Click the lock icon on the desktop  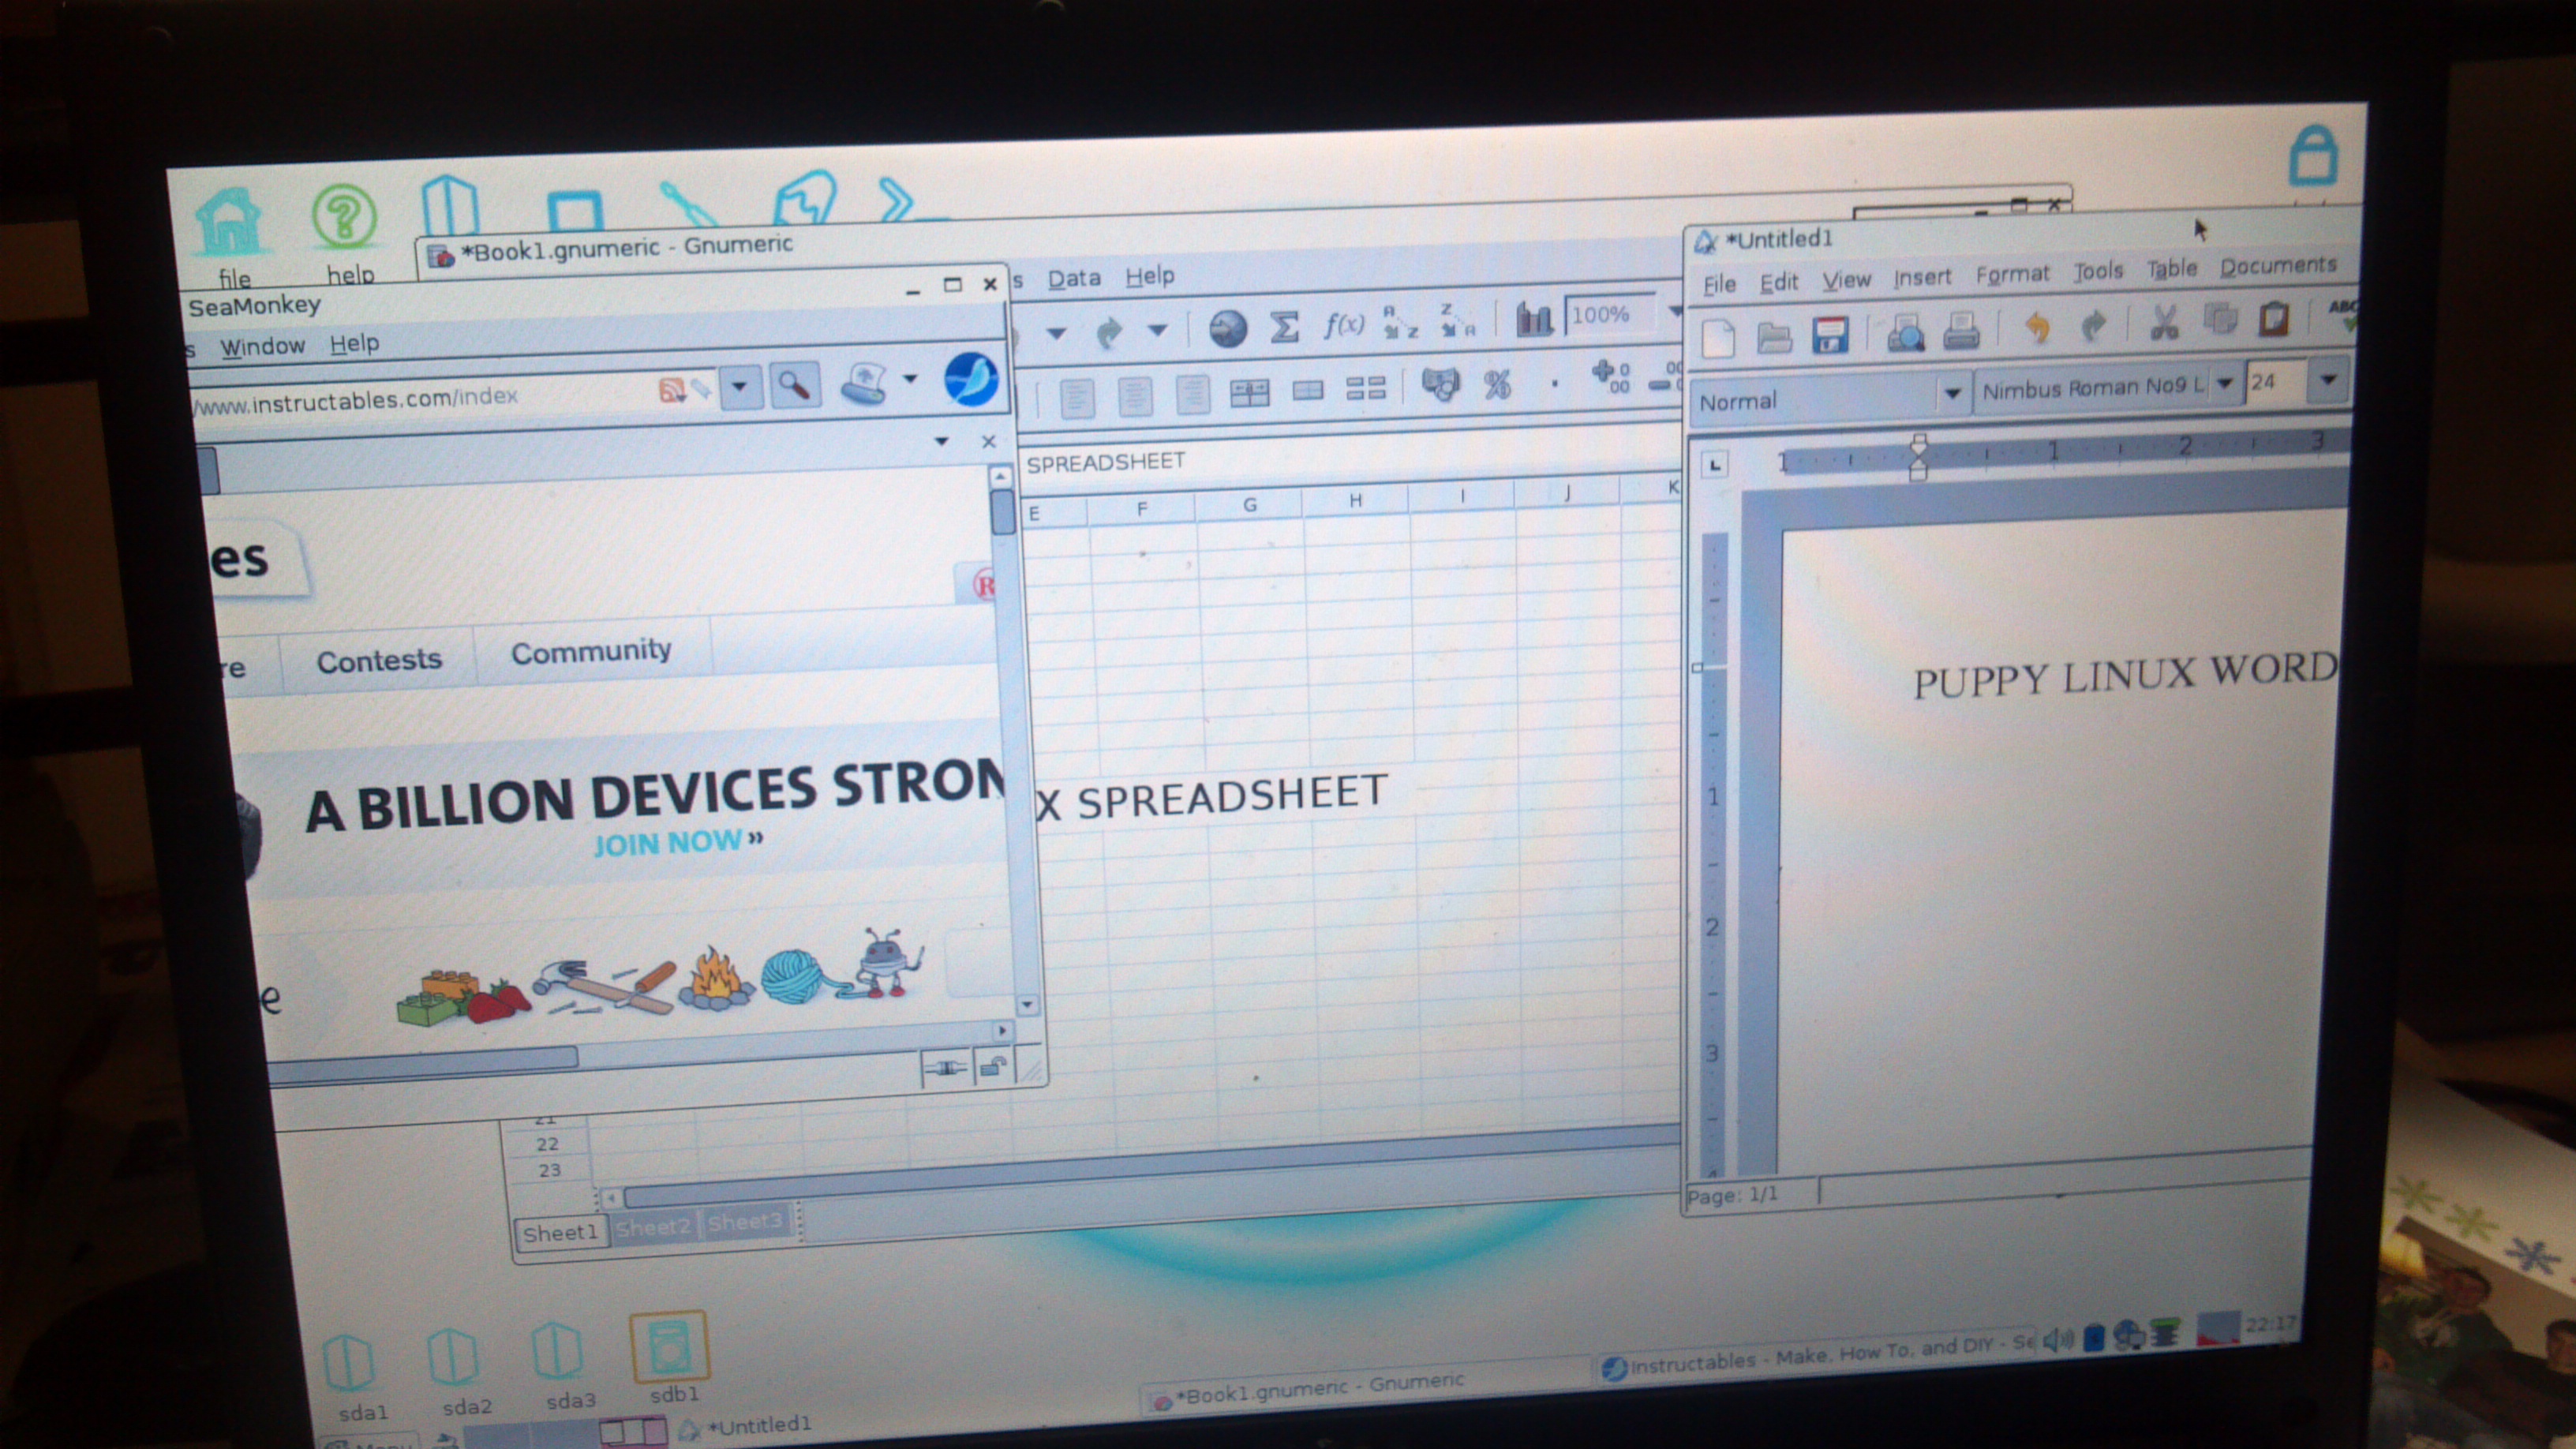[x=2313, y=156]
